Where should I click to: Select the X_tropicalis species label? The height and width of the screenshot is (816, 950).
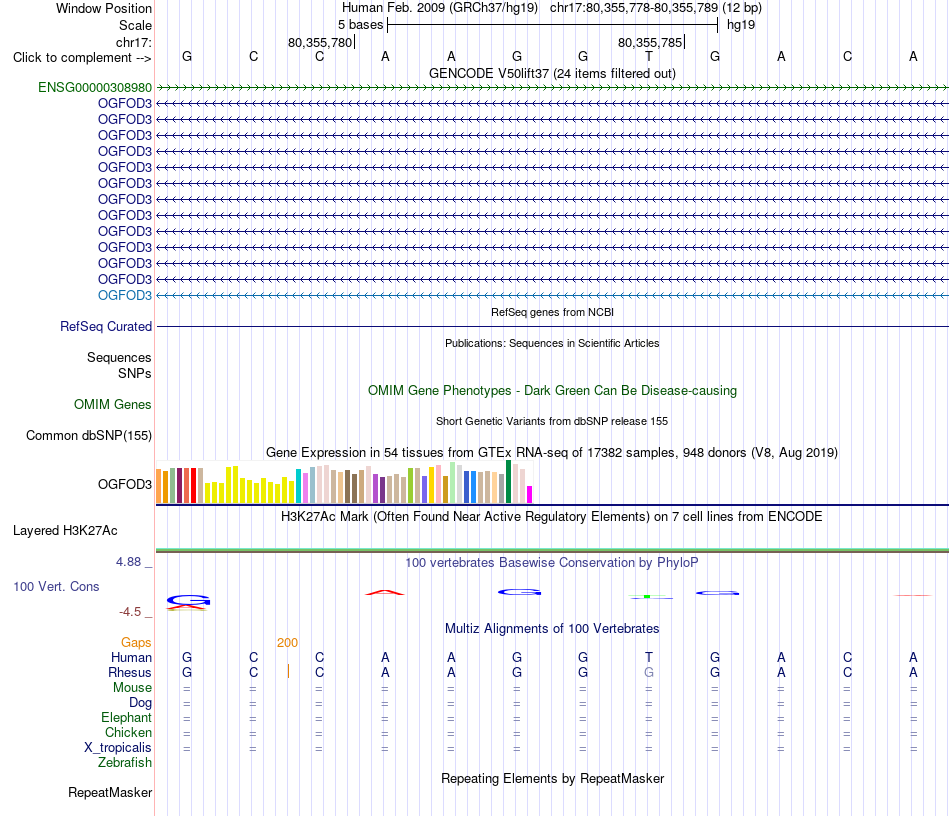click(x=118, y=748)
